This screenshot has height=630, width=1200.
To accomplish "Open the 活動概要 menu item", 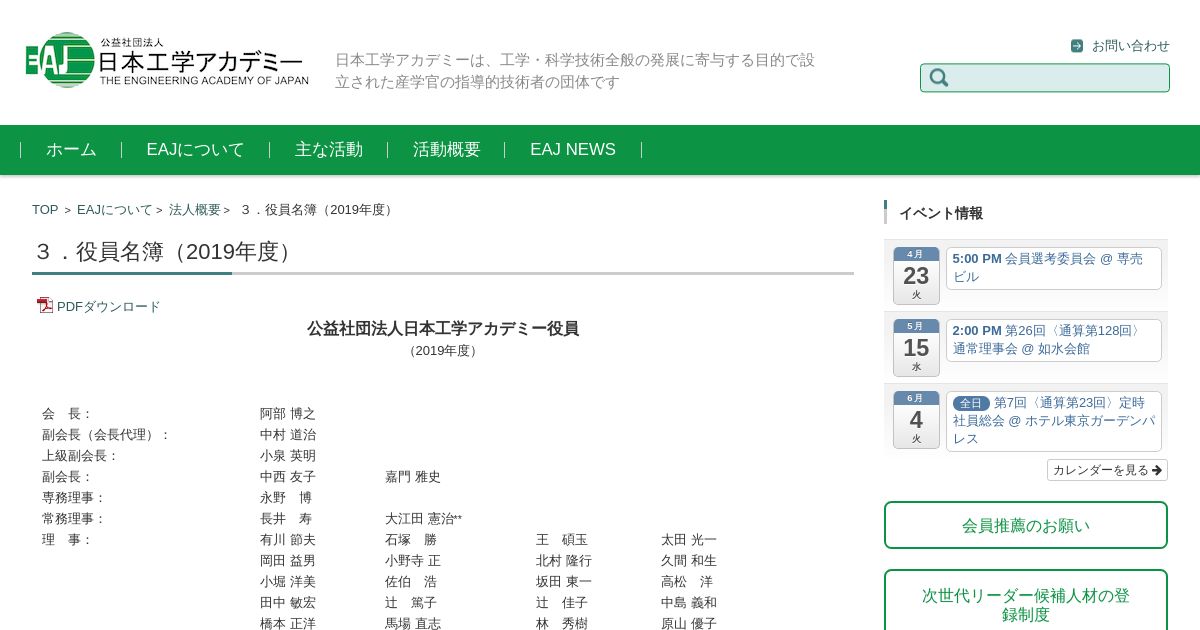I will pyautogui.click(x=447, y=150).
